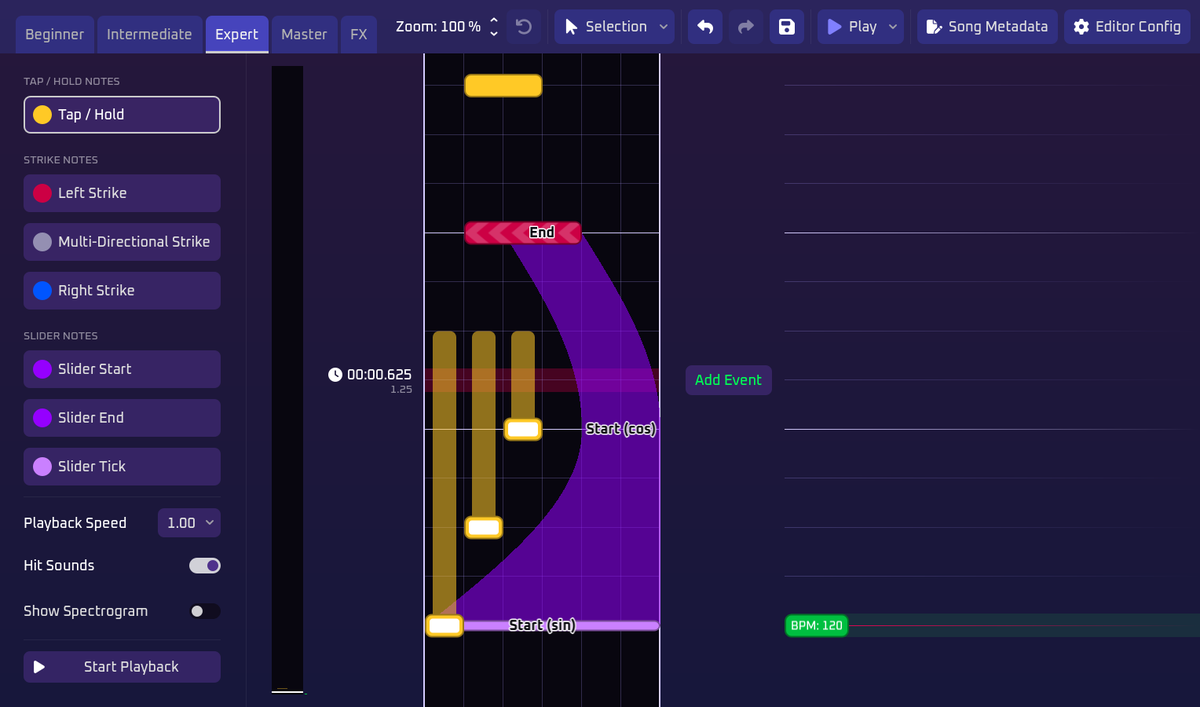Screen dimensions: 1200x707
Task: Click the Start (cos) slider label
Action: [620, 429]
